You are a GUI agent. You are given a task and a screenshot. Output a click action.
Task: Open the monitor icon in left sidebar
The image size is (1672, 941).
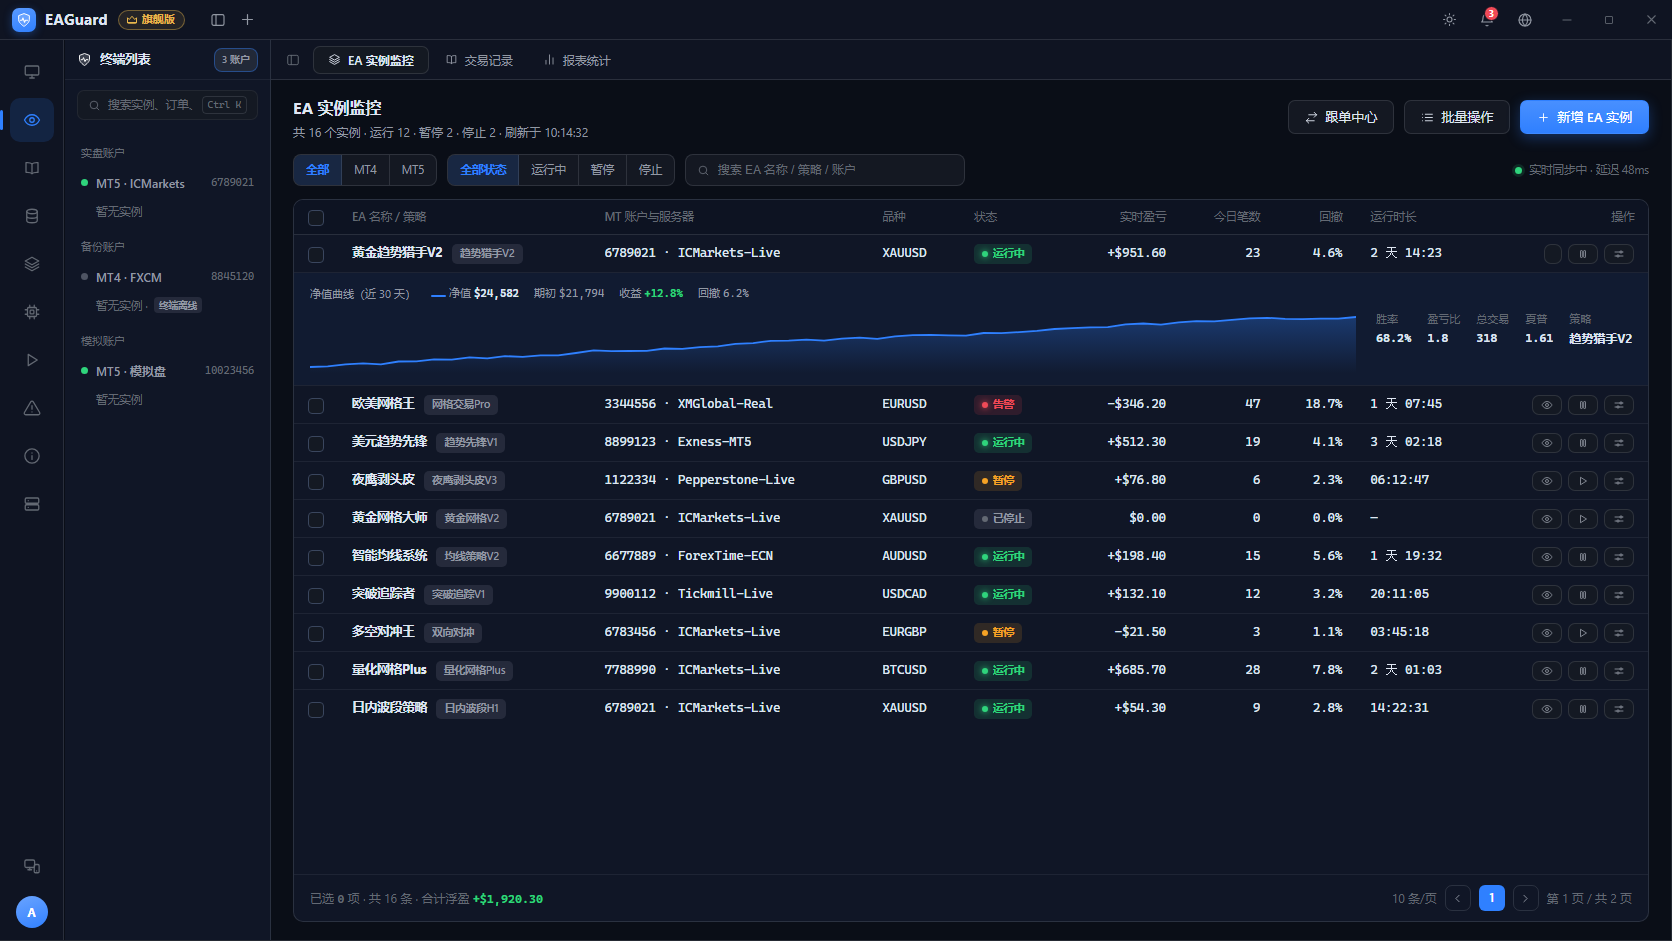pyautogui.click(x=32, y=72)
